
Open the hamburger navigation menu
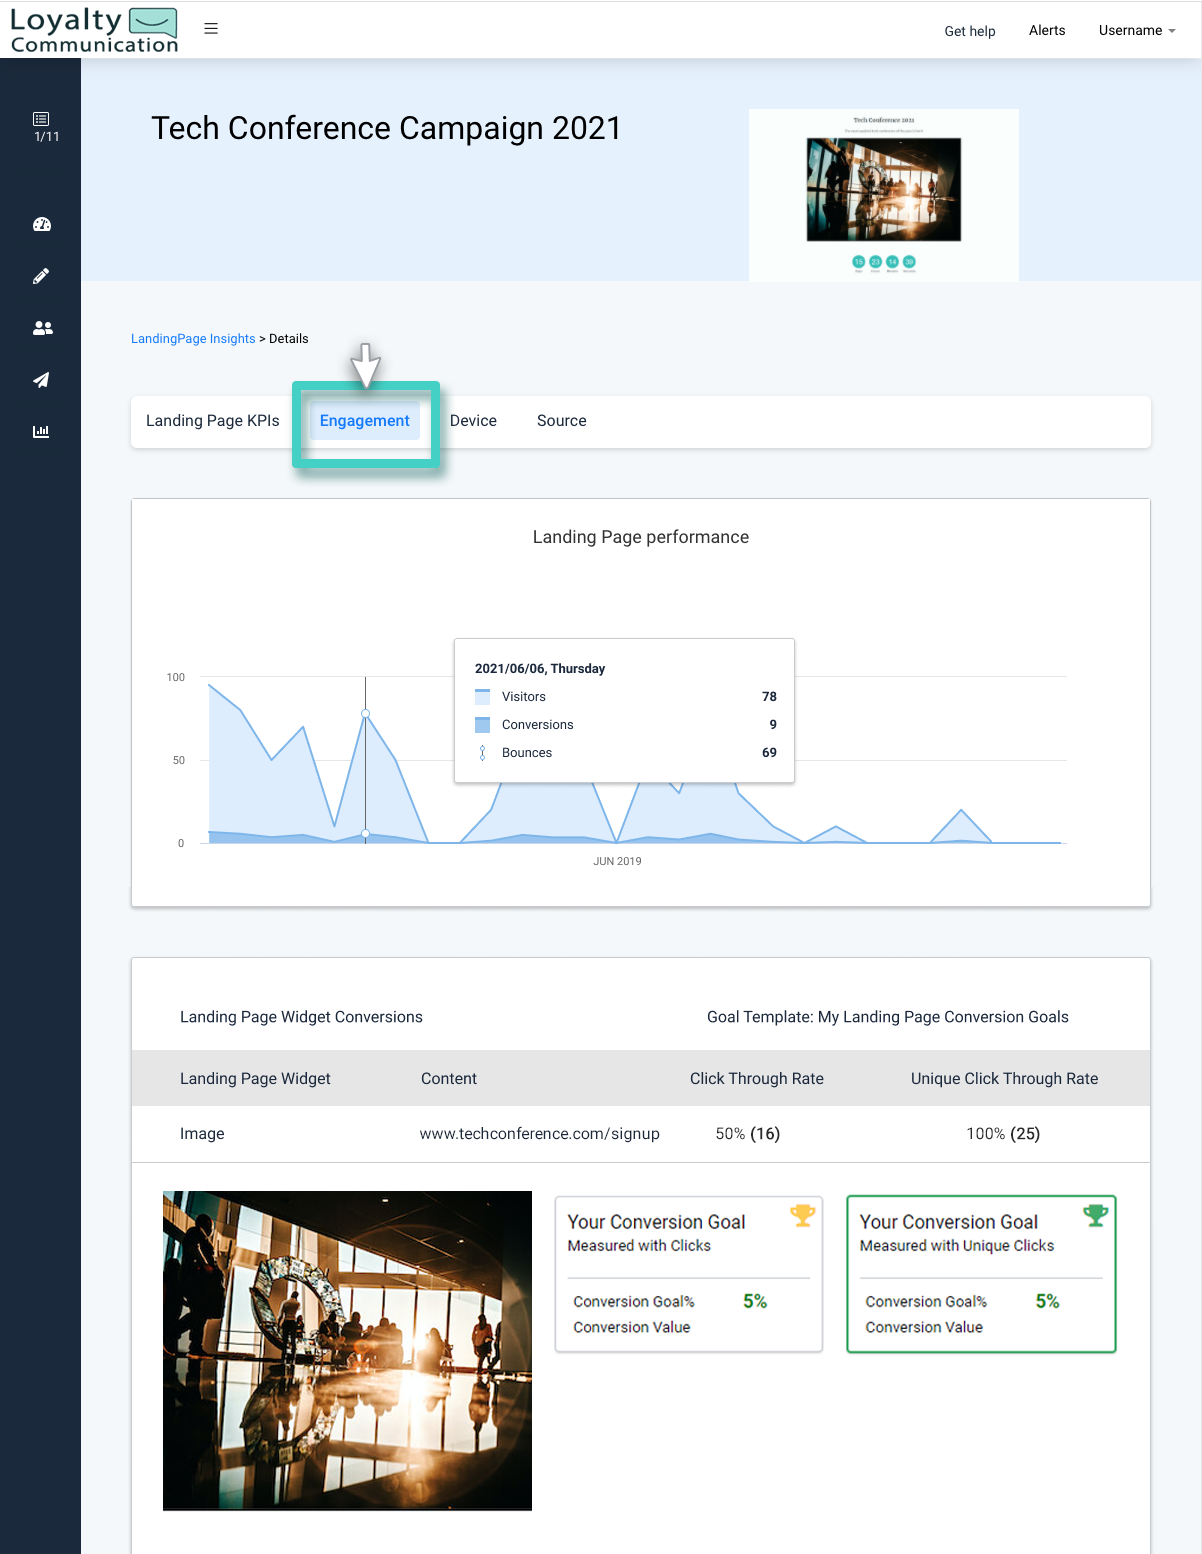(211, 28)
